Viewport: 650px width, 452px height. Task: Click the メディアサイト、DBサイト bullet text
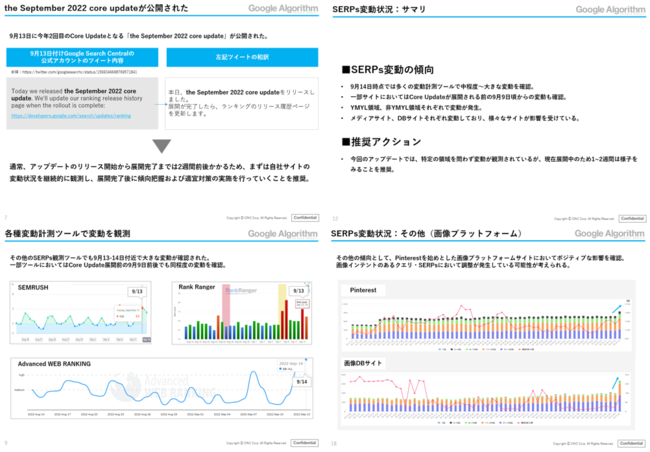point(465,118)
